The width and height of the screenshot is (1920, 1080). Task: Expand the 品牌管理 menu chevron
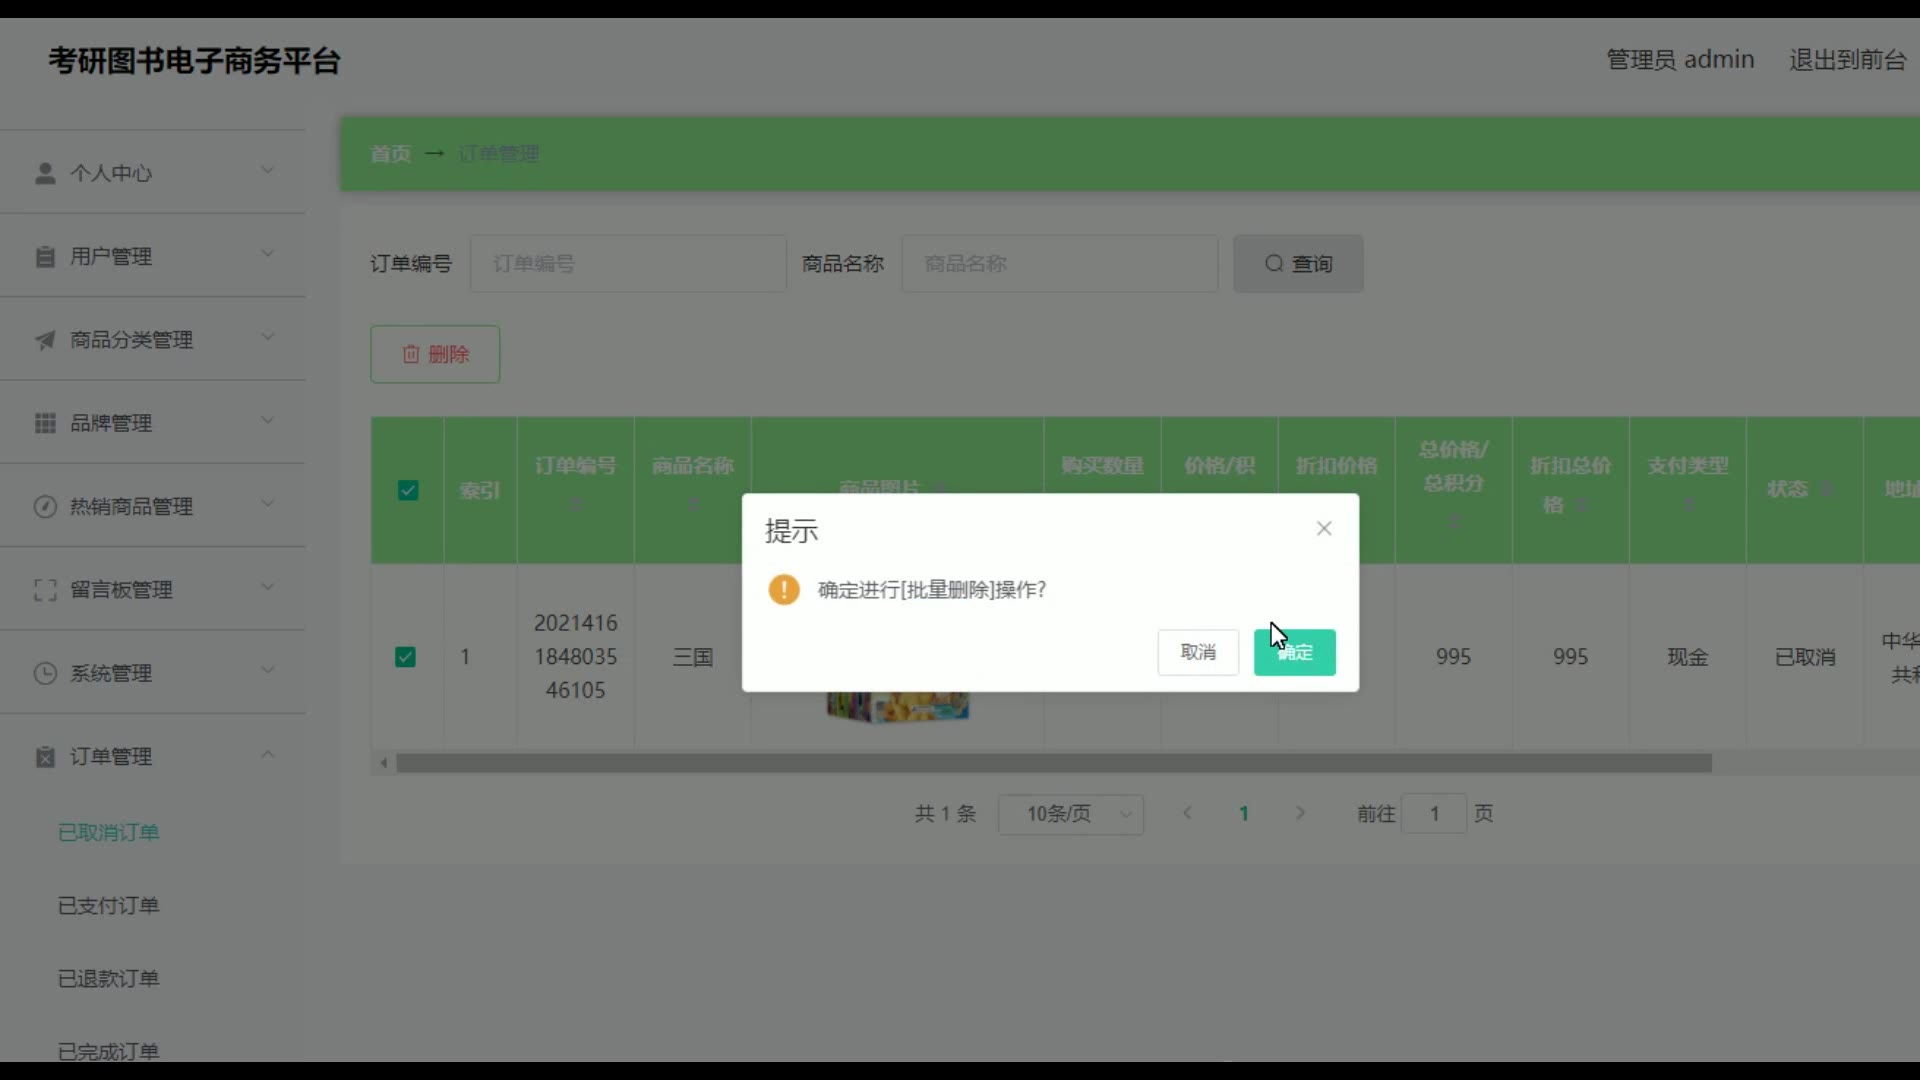(x=267, y=421)
